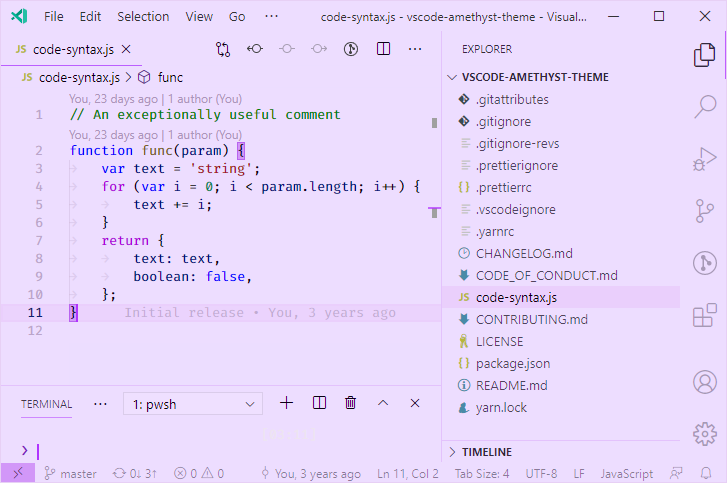Open CONTRIBUTING.md file

tap(561, 320)
